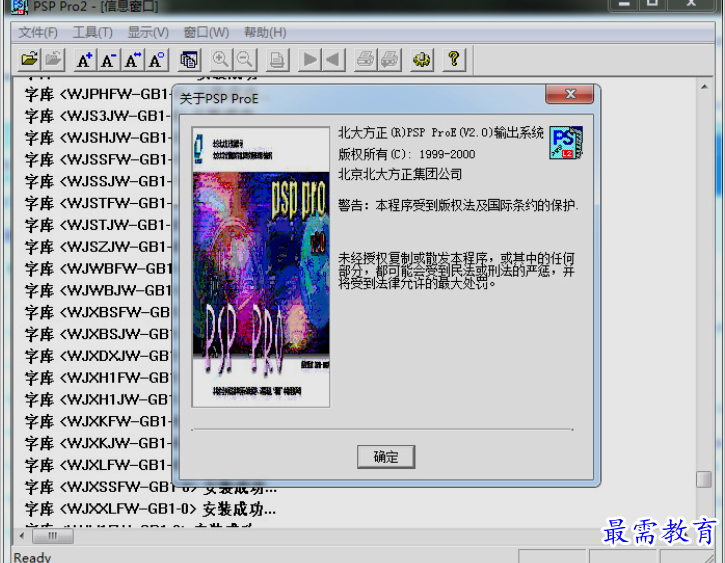Click the next page right arrow icon
This screenshot has height=563, width=725.
310,60
